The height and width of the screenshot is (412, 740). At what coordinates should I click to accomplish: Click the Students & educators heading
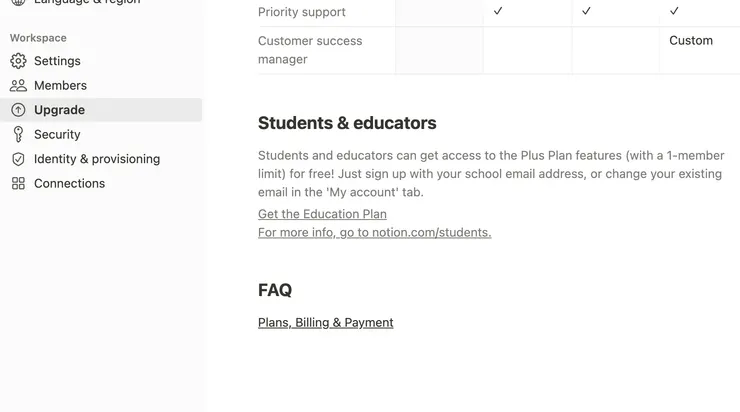click(x=347, y=123)
